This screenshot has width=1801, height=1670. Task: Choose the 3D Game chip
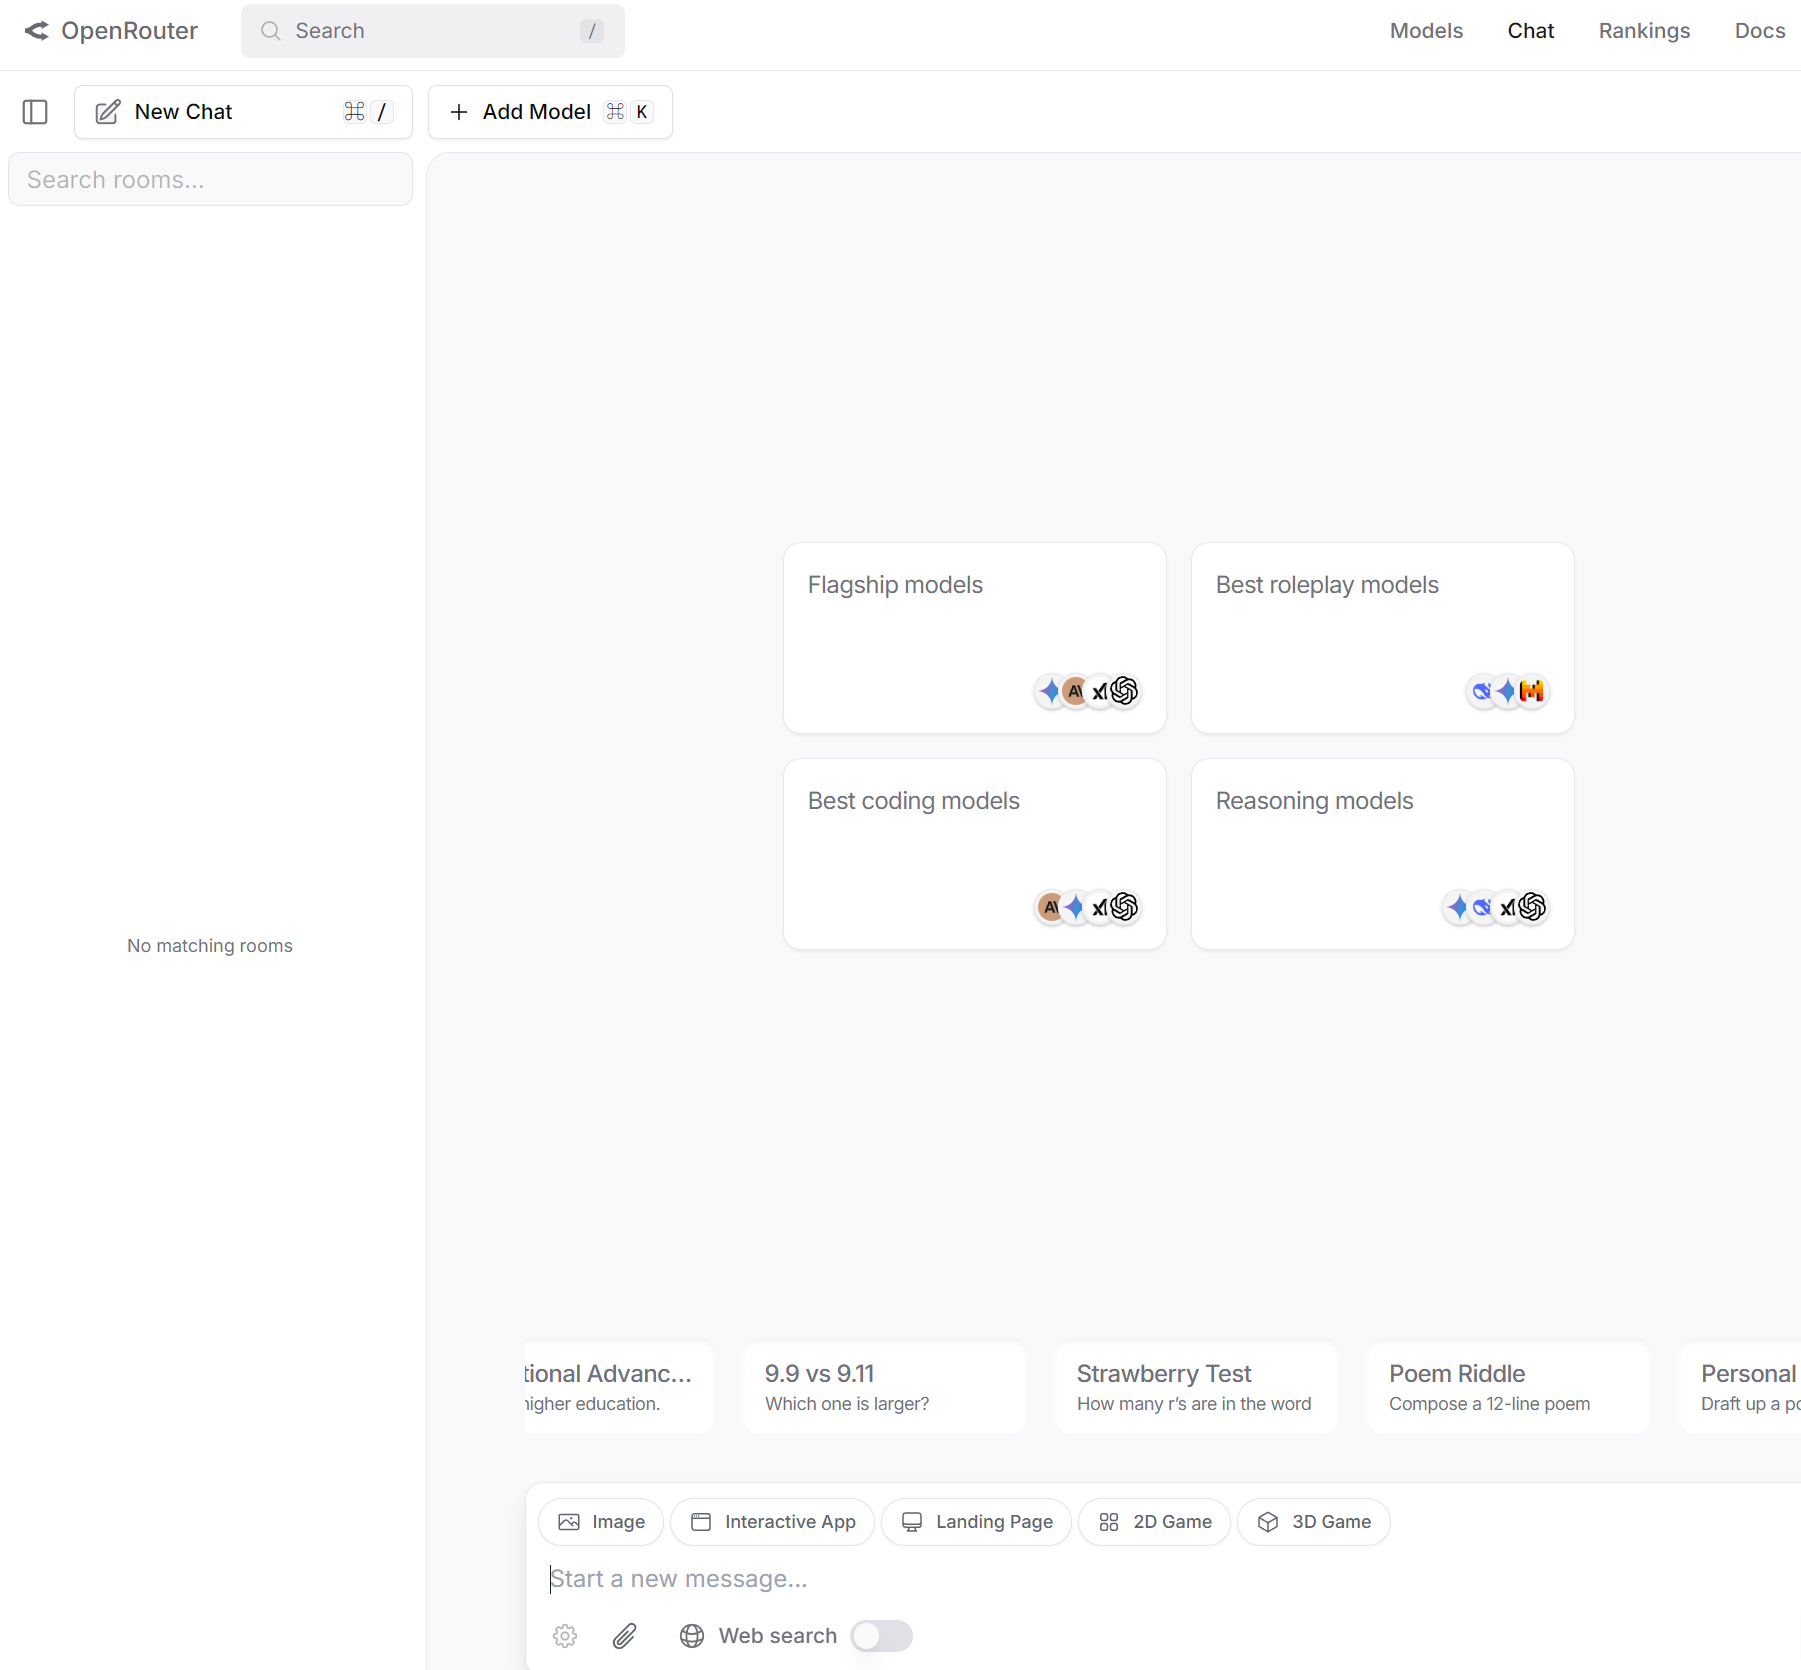pyautogui.click(x=1313, y=1522)
